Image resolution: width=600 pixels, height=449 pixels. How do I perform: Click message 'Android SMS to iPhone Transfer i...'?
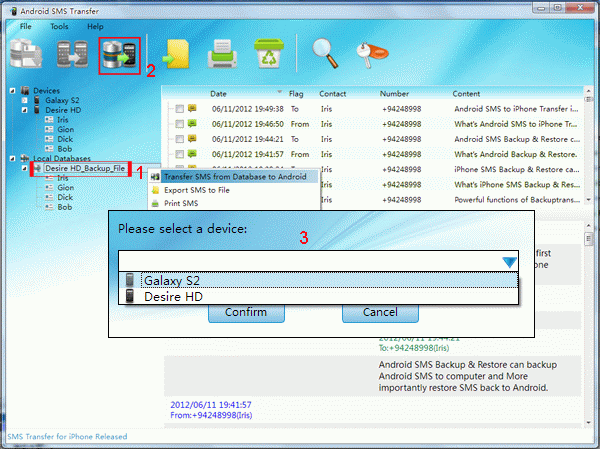point(516,109)
